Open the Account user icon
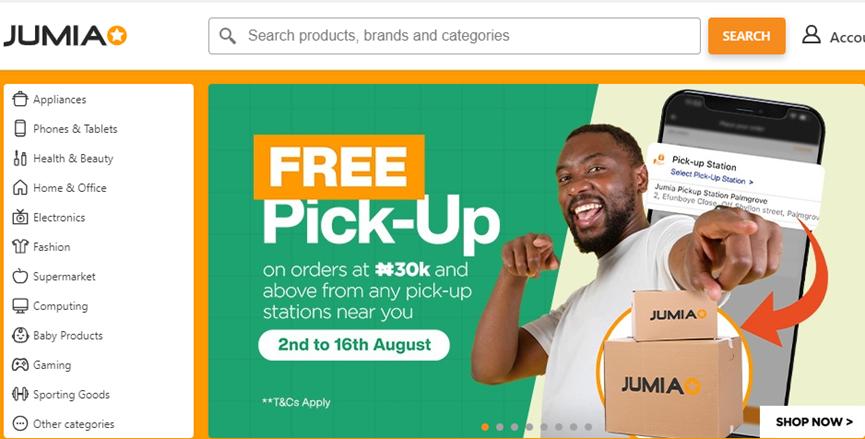Image resolution: width=865 pixels, height=439 pixels. click(811, 34)
